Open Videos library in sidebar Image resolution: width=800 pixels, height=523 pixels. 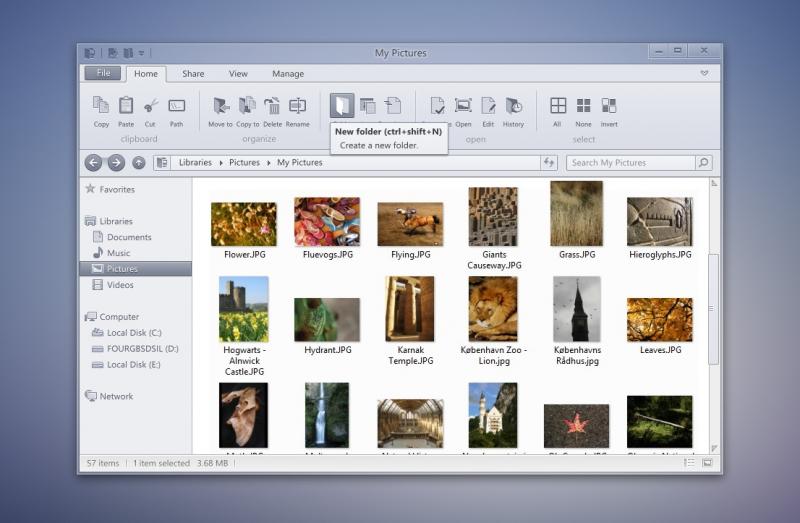(113, 285)
